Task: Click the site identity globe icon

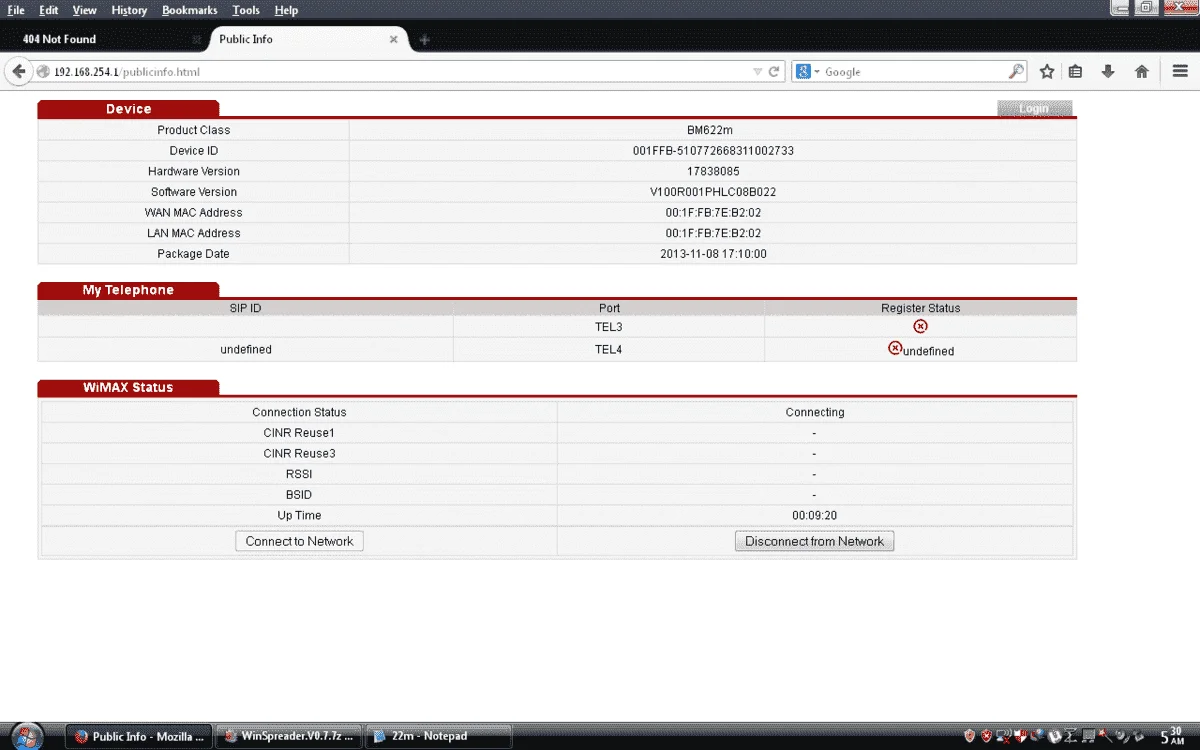Action: 43,72
